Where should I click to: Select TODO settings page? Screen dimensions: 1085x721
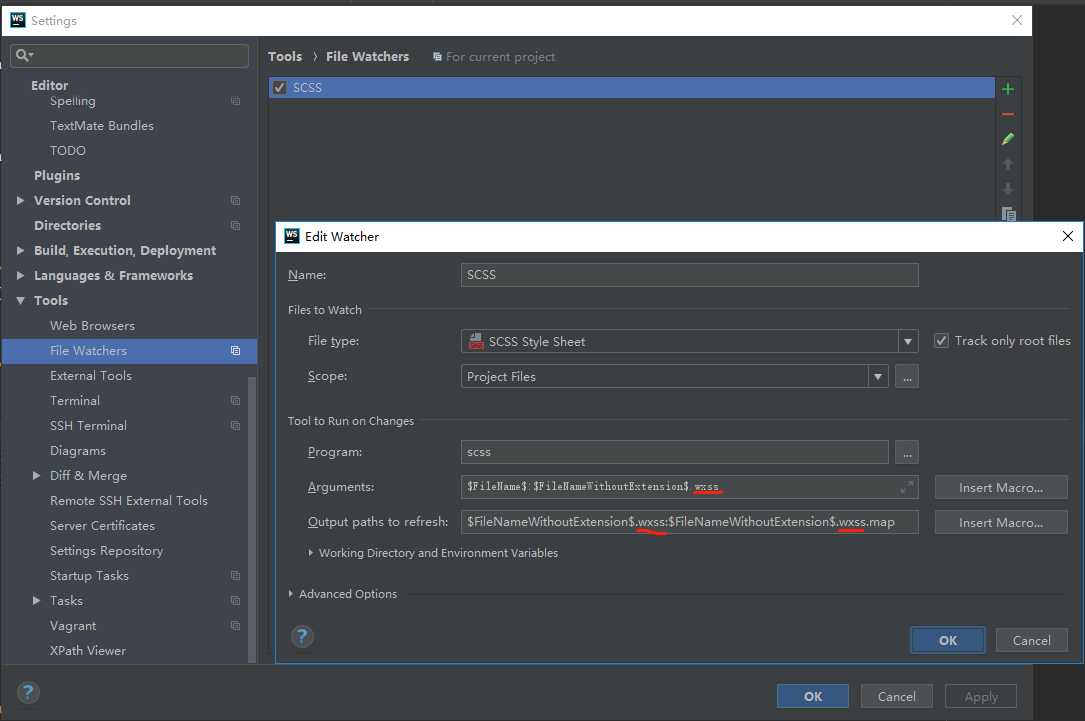pos(68,151)
